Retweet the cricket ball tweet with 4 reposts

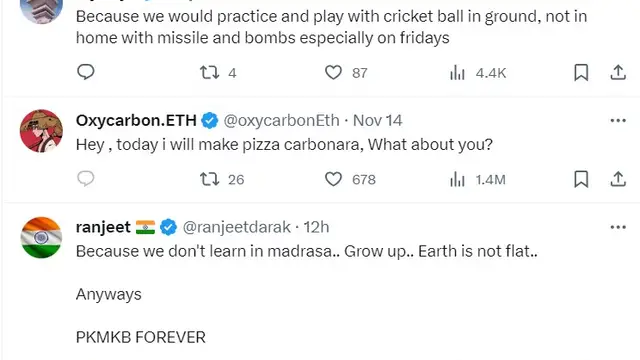(218, 73)
